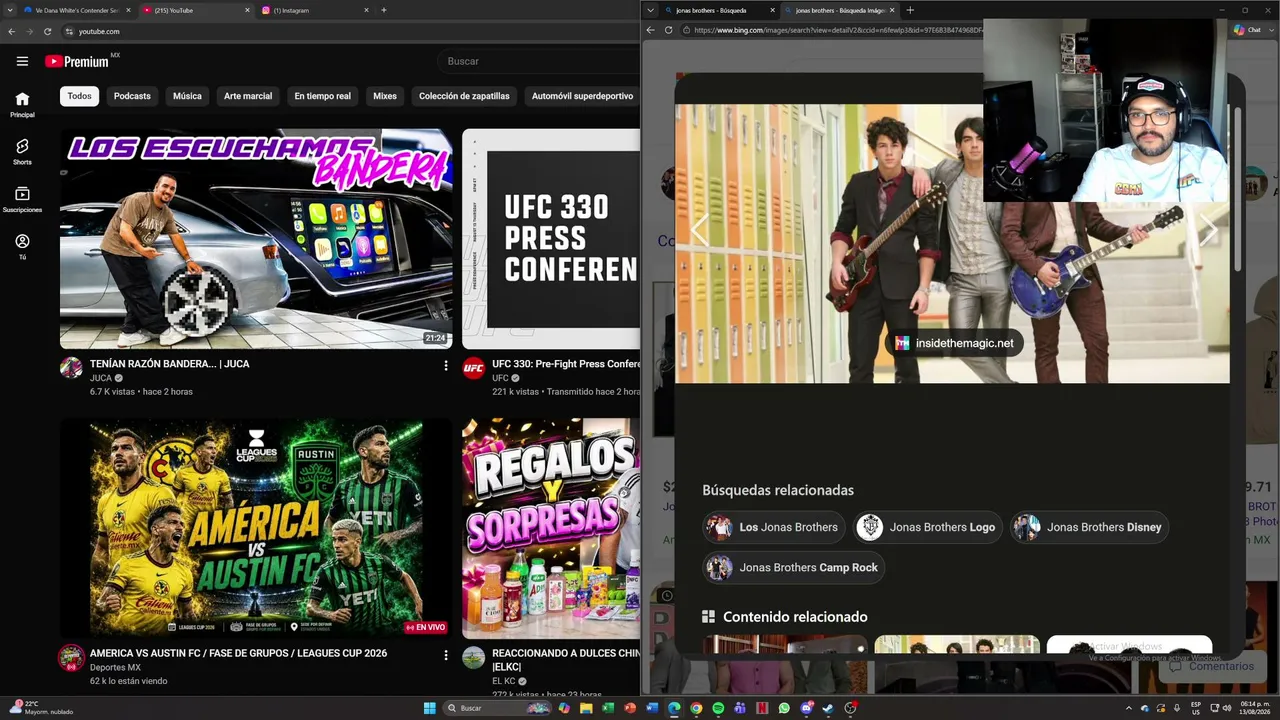This screenshot has height=720, width=1280.
Task: Open File Explorer from the taskbar
Action: pyautogui.click(x=586, y=708)
